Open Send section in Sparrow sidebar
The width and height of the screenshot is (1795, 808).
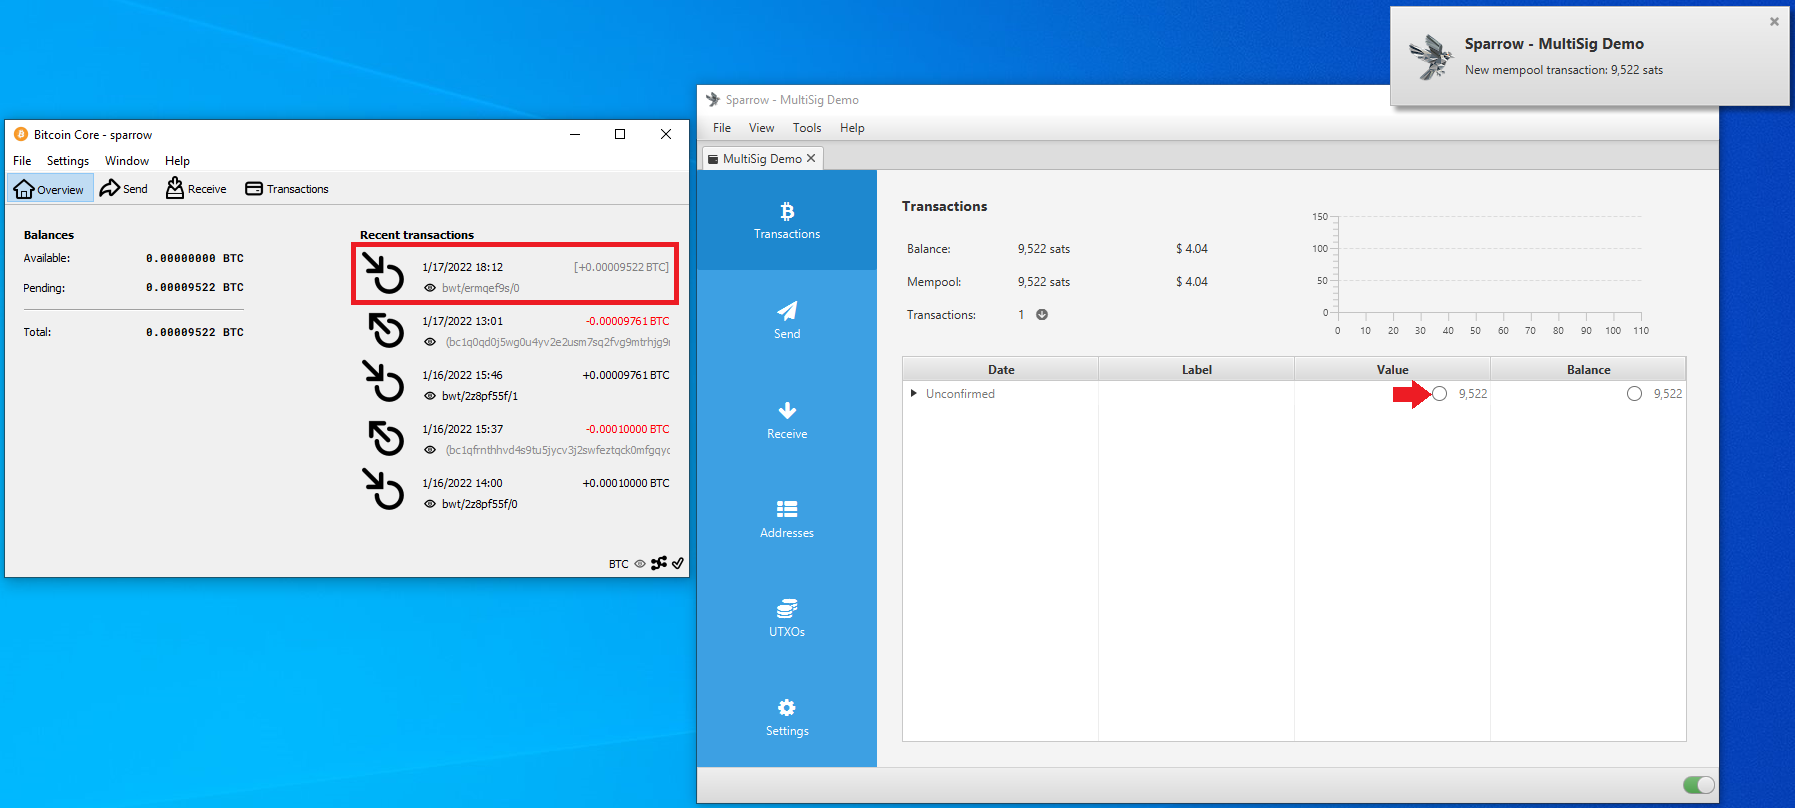point(787,320)
